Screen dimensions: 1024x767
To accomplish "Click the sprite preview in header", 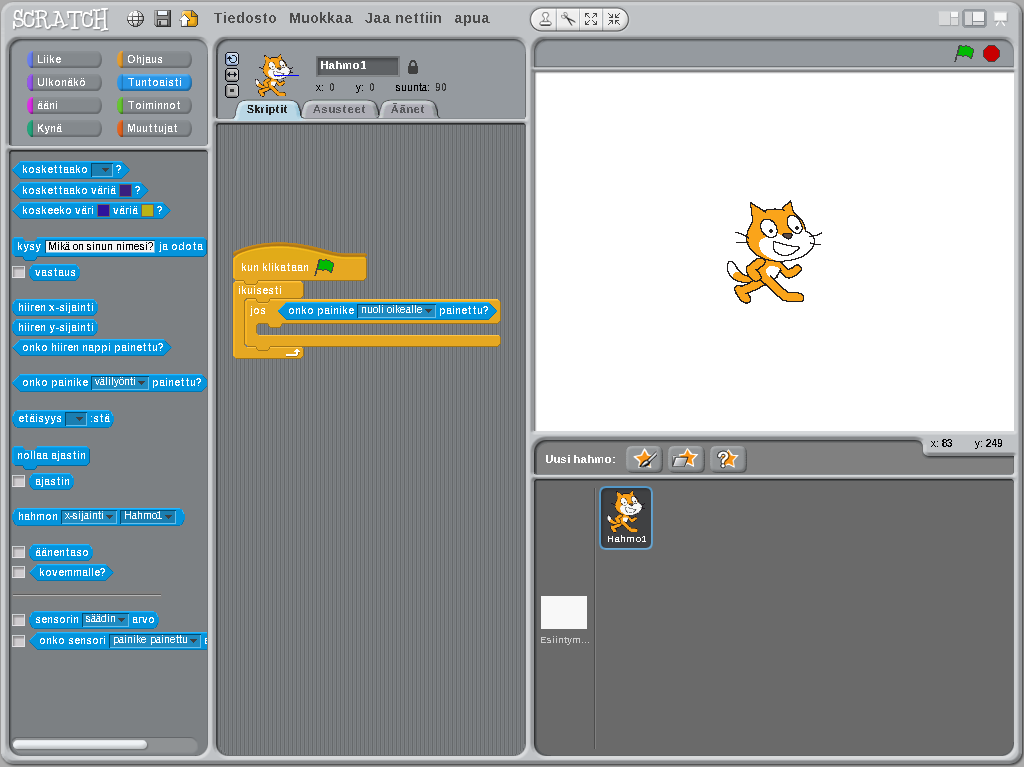I will coord(274,74).
